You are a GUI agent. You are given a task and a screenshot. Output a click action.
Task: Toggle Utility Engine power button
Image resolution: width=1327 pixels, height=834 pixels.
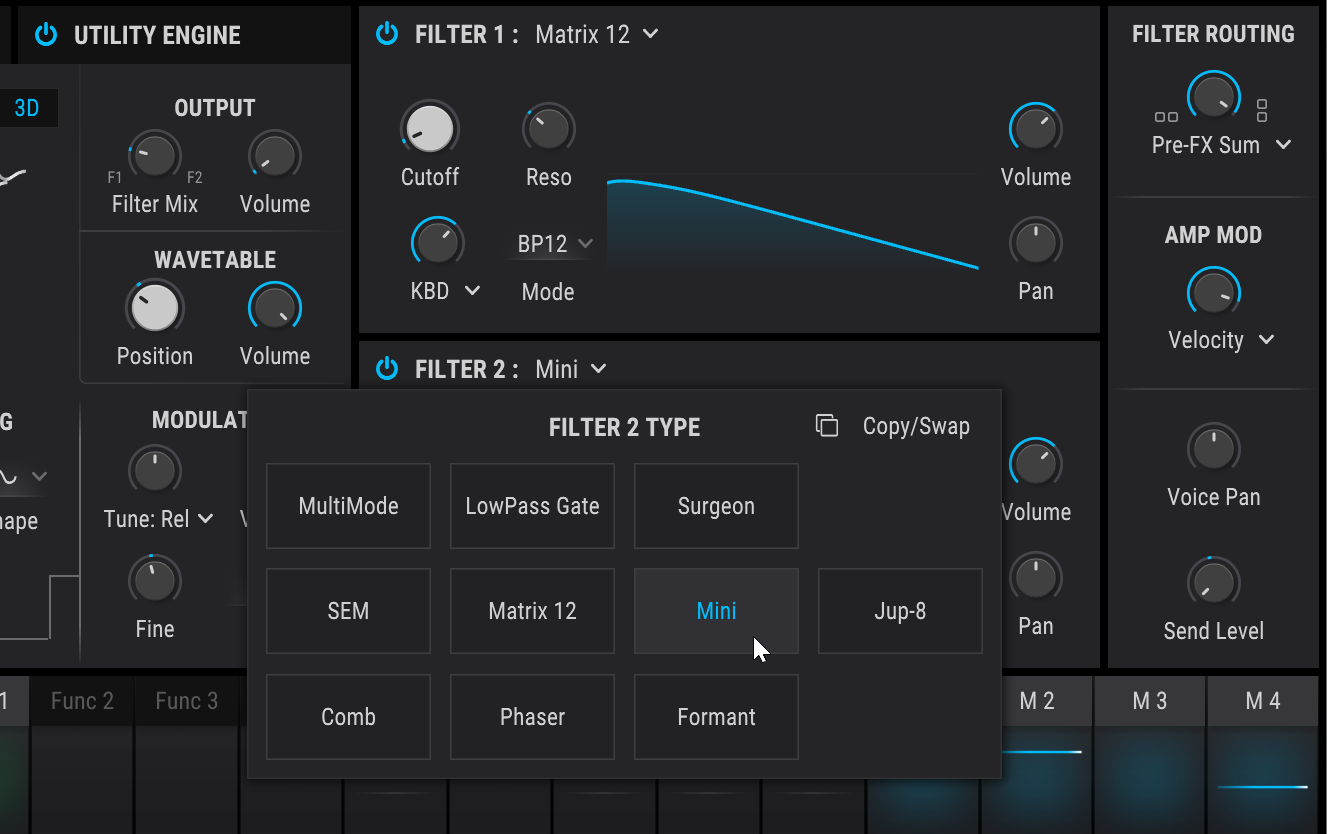pos(46,35)
